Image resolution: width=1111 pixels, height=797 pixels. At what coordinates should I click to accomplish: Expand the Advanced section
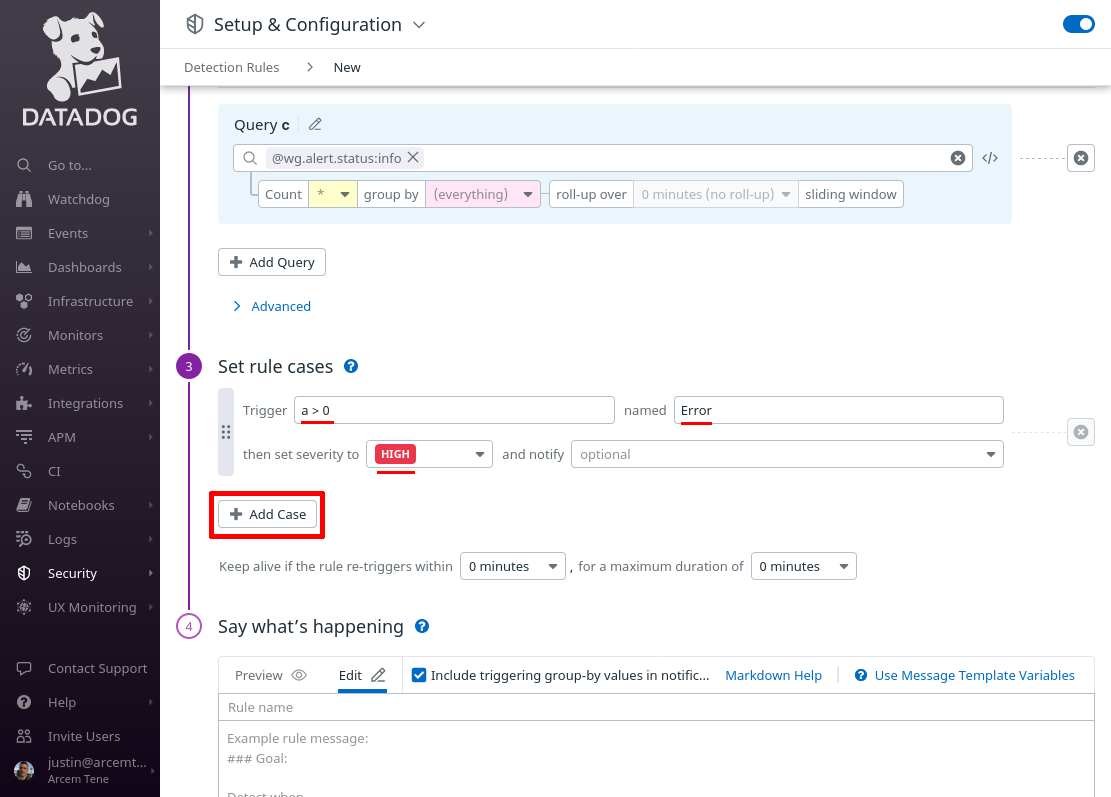pos(272,306)
